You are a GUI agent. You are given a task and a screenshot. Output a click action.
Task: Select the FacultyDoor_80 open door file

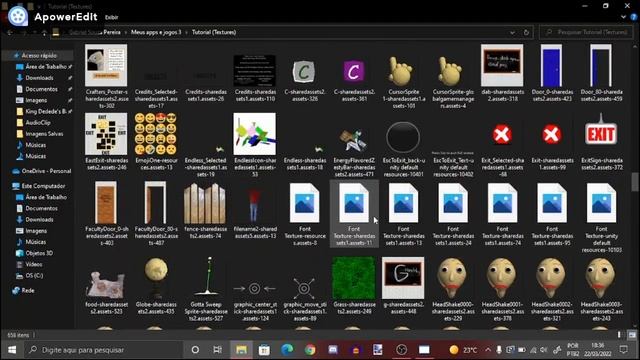point(156,203)
